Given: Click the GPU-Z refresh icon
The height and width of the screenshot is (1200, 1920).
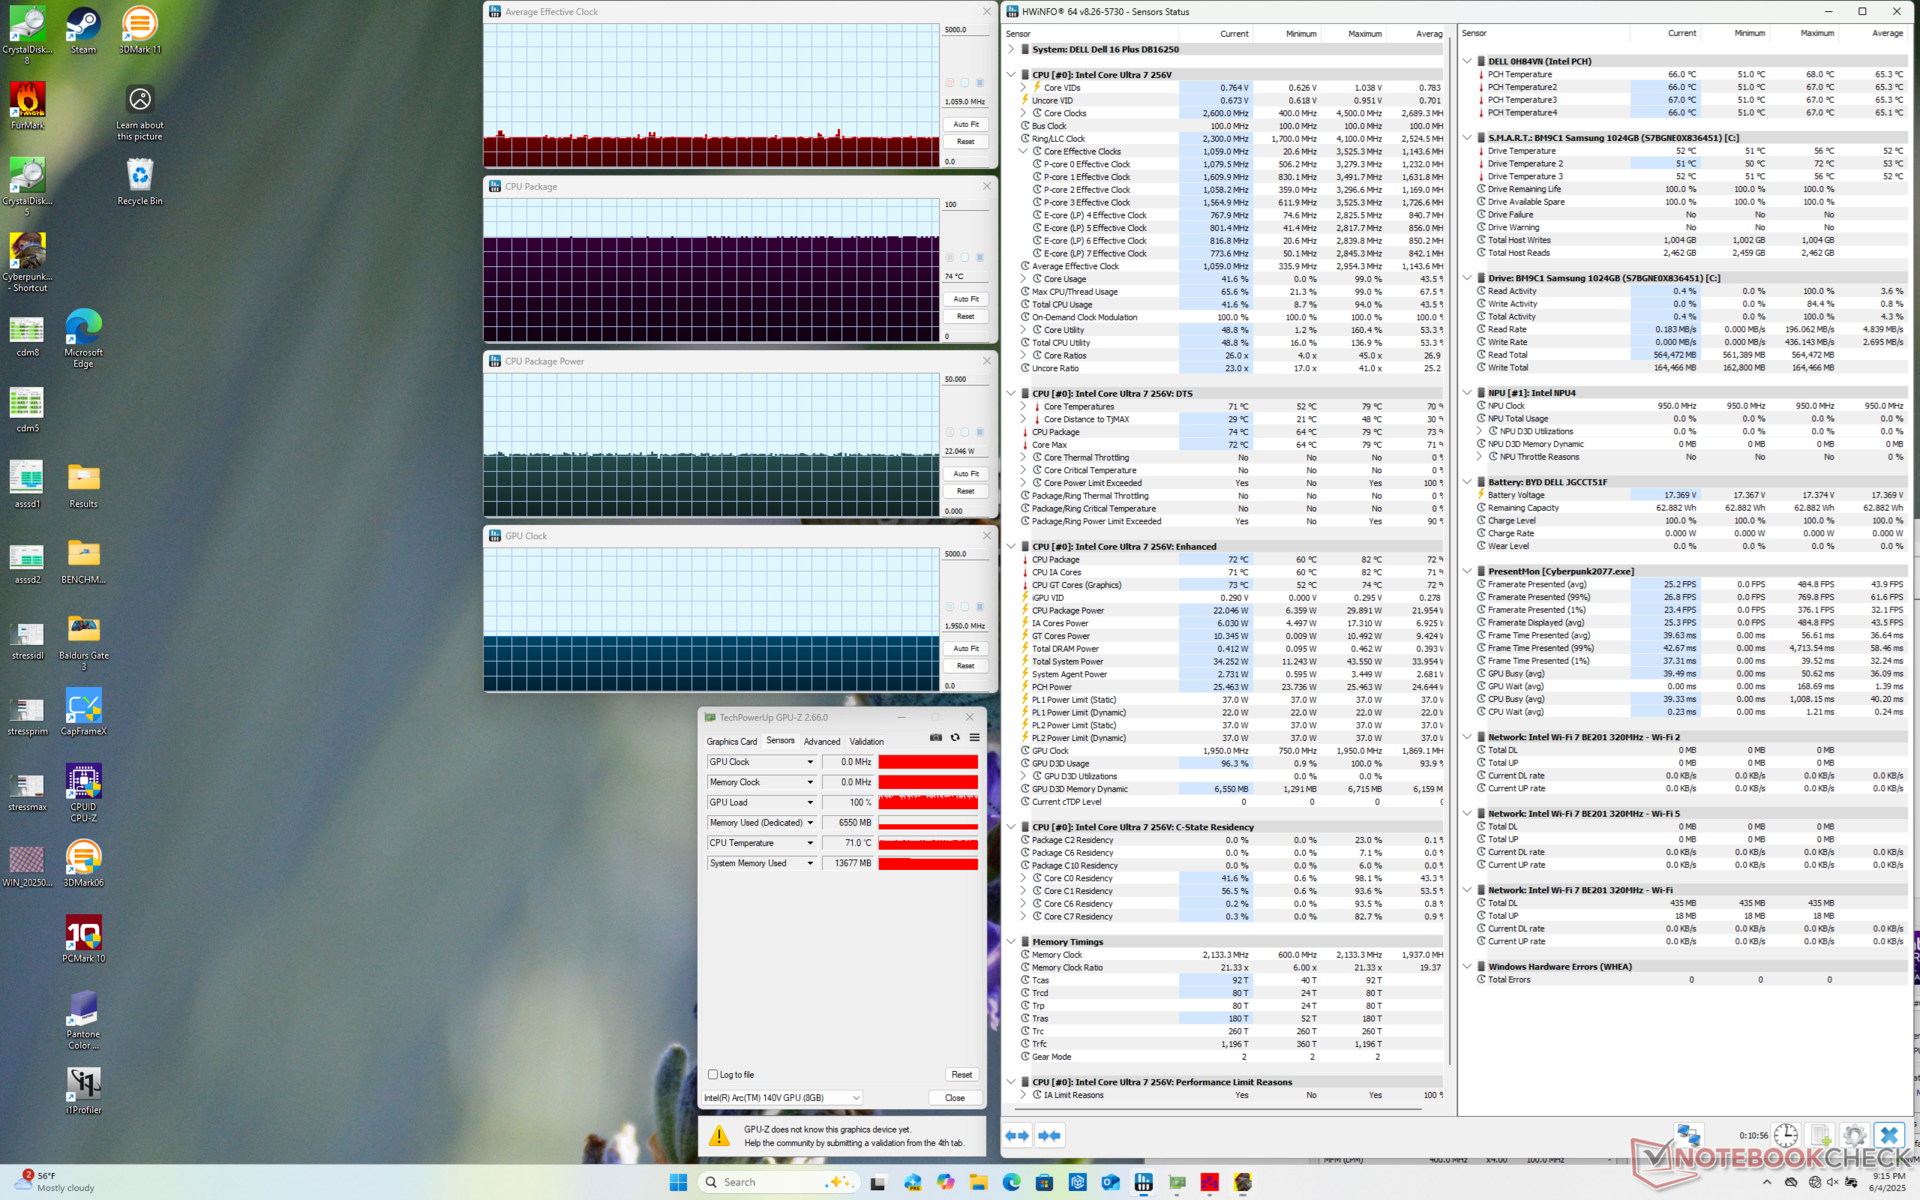Looking at the screenshot, I should pos(955,737).
